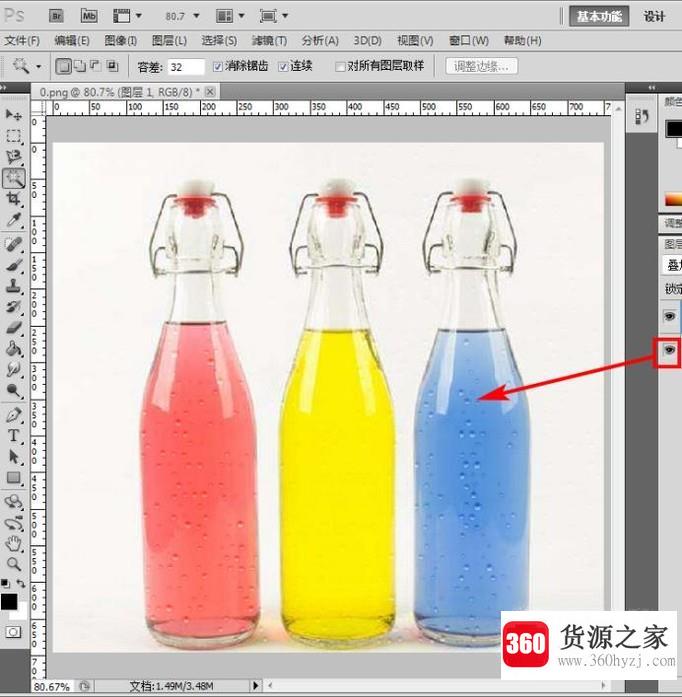Switch to 设计 workspace
The height and width of the screenshot is (697, 682).
click(x=654, y=16)
